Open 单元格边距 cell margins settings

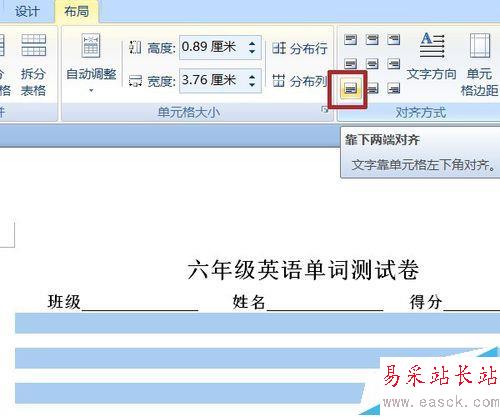479,64
